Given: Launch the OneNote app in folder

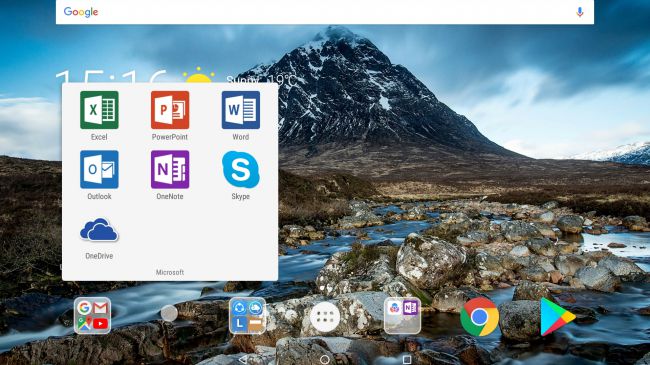Looking at the screenshot, I should [170, 169].
